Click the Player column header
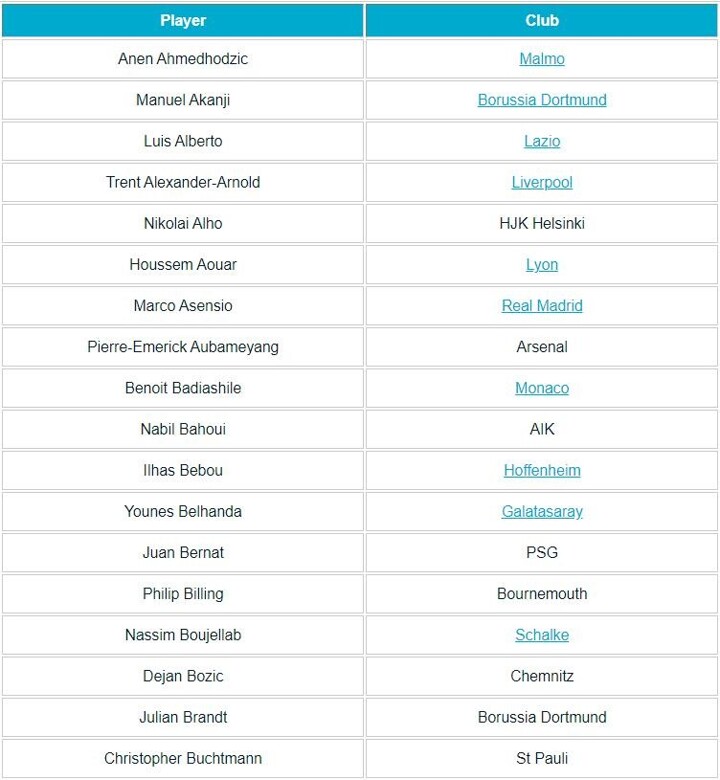This screenshot has height=780, width=720. click(x=182, y=20)
